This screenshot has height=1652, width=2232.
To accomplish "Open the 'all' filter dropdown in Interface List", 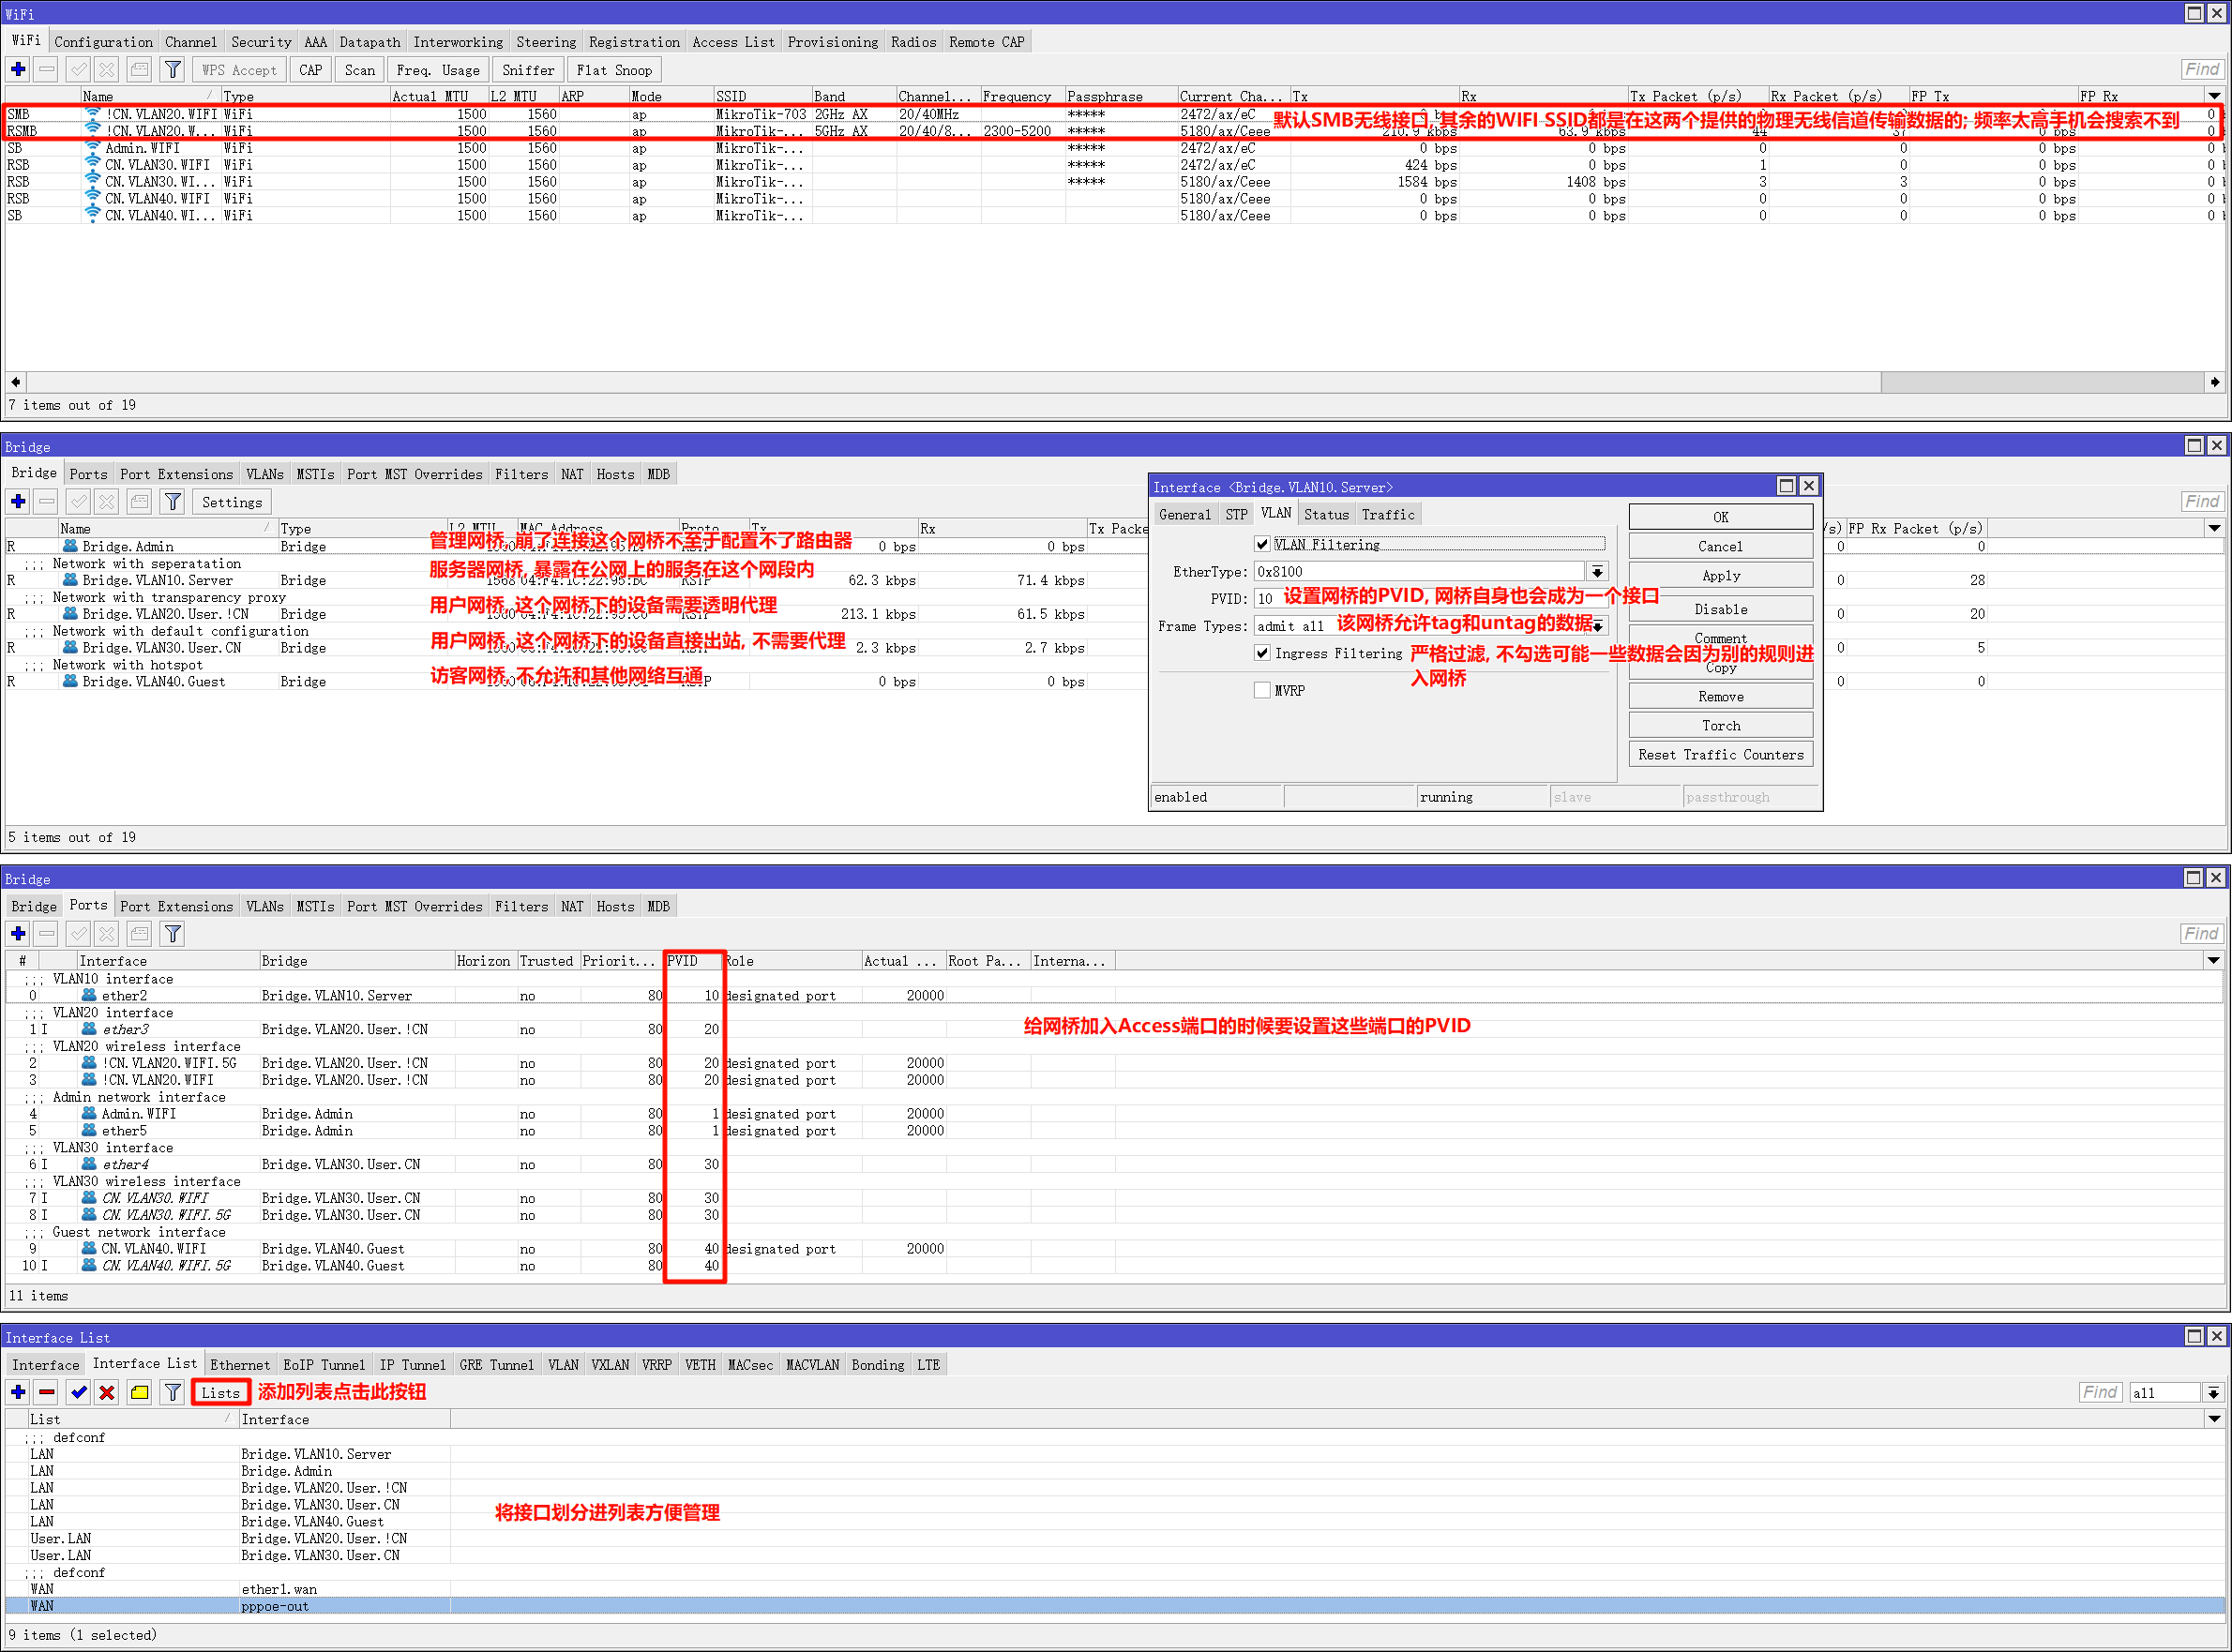I will click(2213, 1392).
